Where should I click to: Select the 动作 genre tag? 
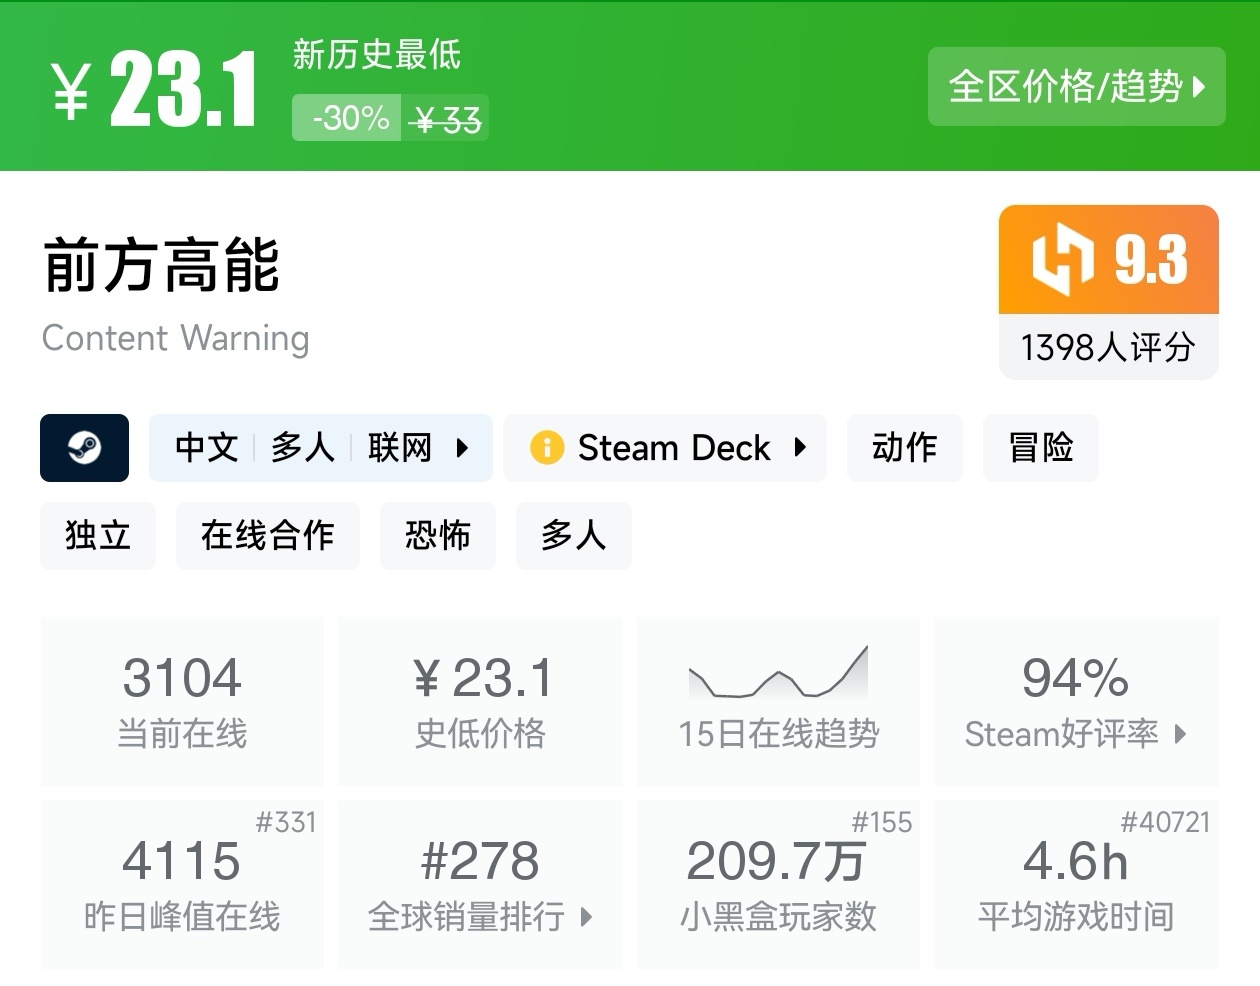904,447
